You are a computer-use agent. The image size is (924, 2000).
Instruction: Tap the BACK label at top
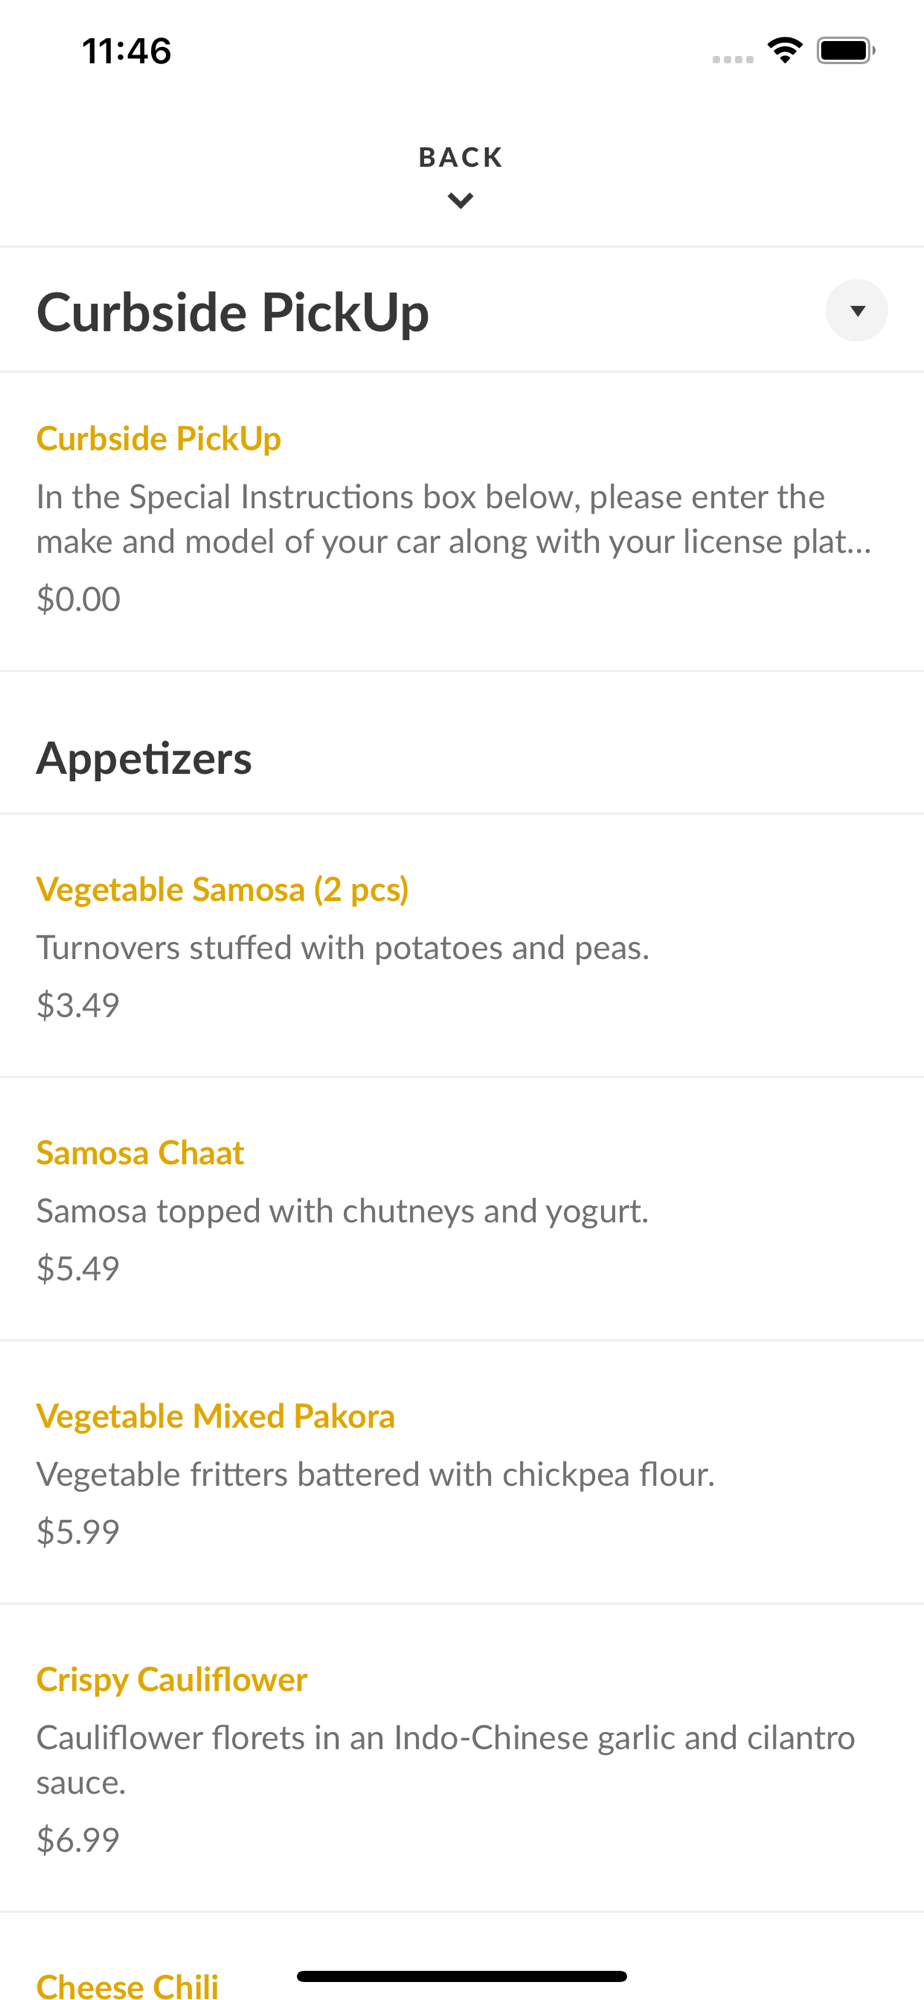(460, 157)
